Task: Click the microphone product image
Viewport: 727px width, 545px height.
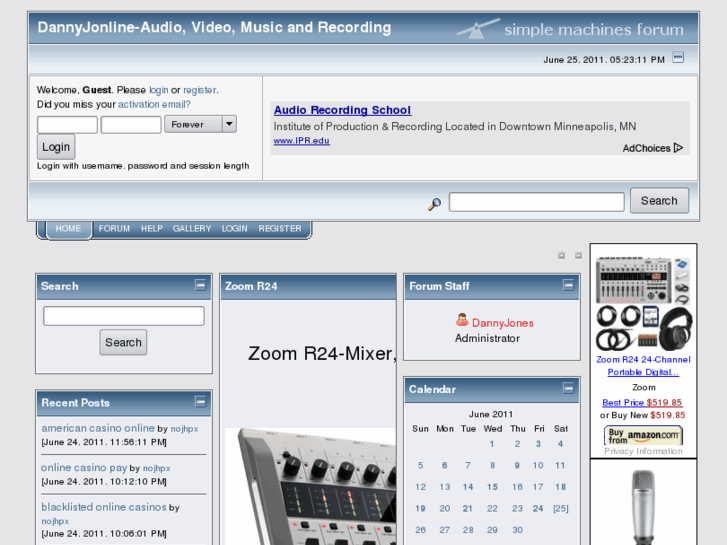Action: coord(644,507)
